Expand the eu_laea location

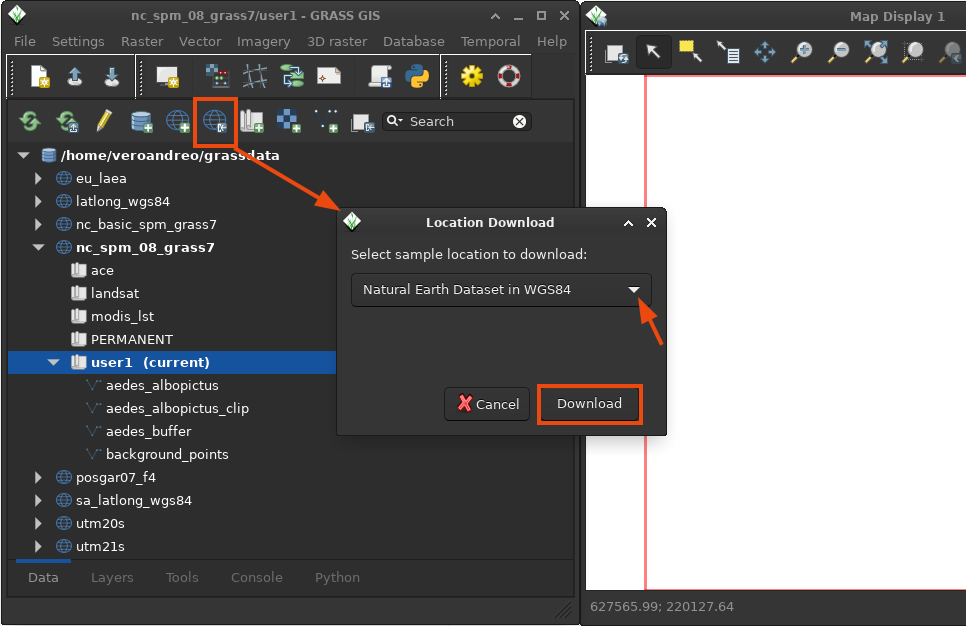click(38, 178)
